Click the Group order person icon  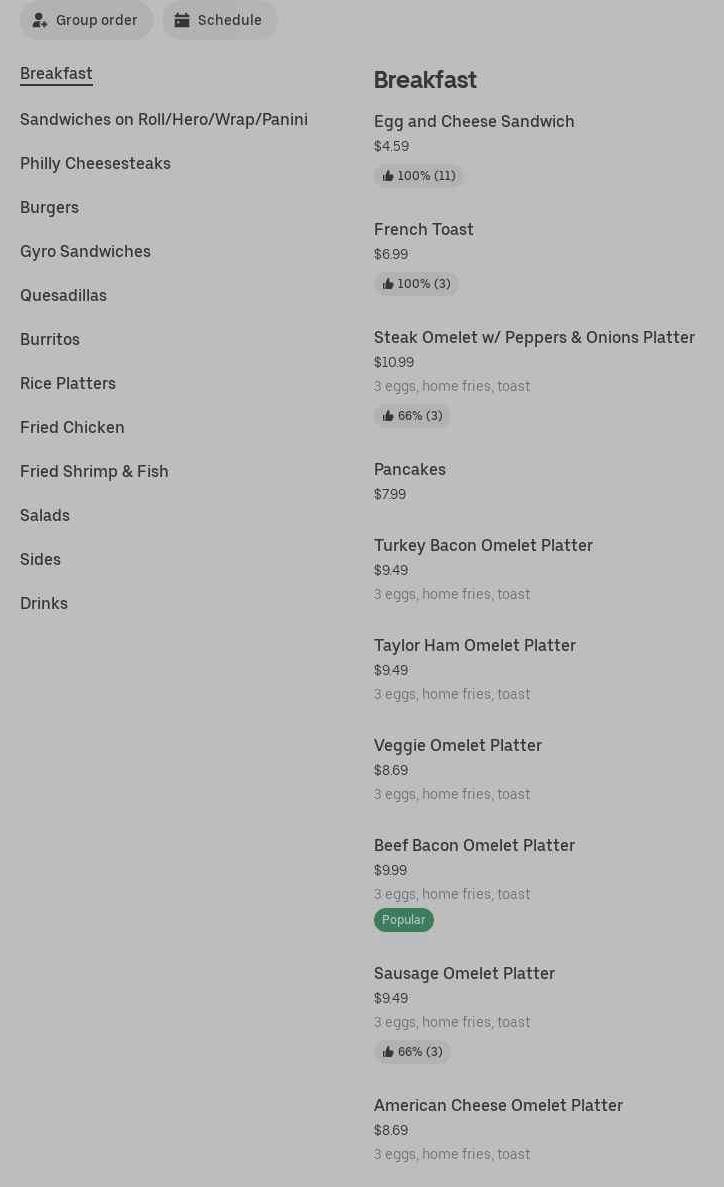coord(40,20)
